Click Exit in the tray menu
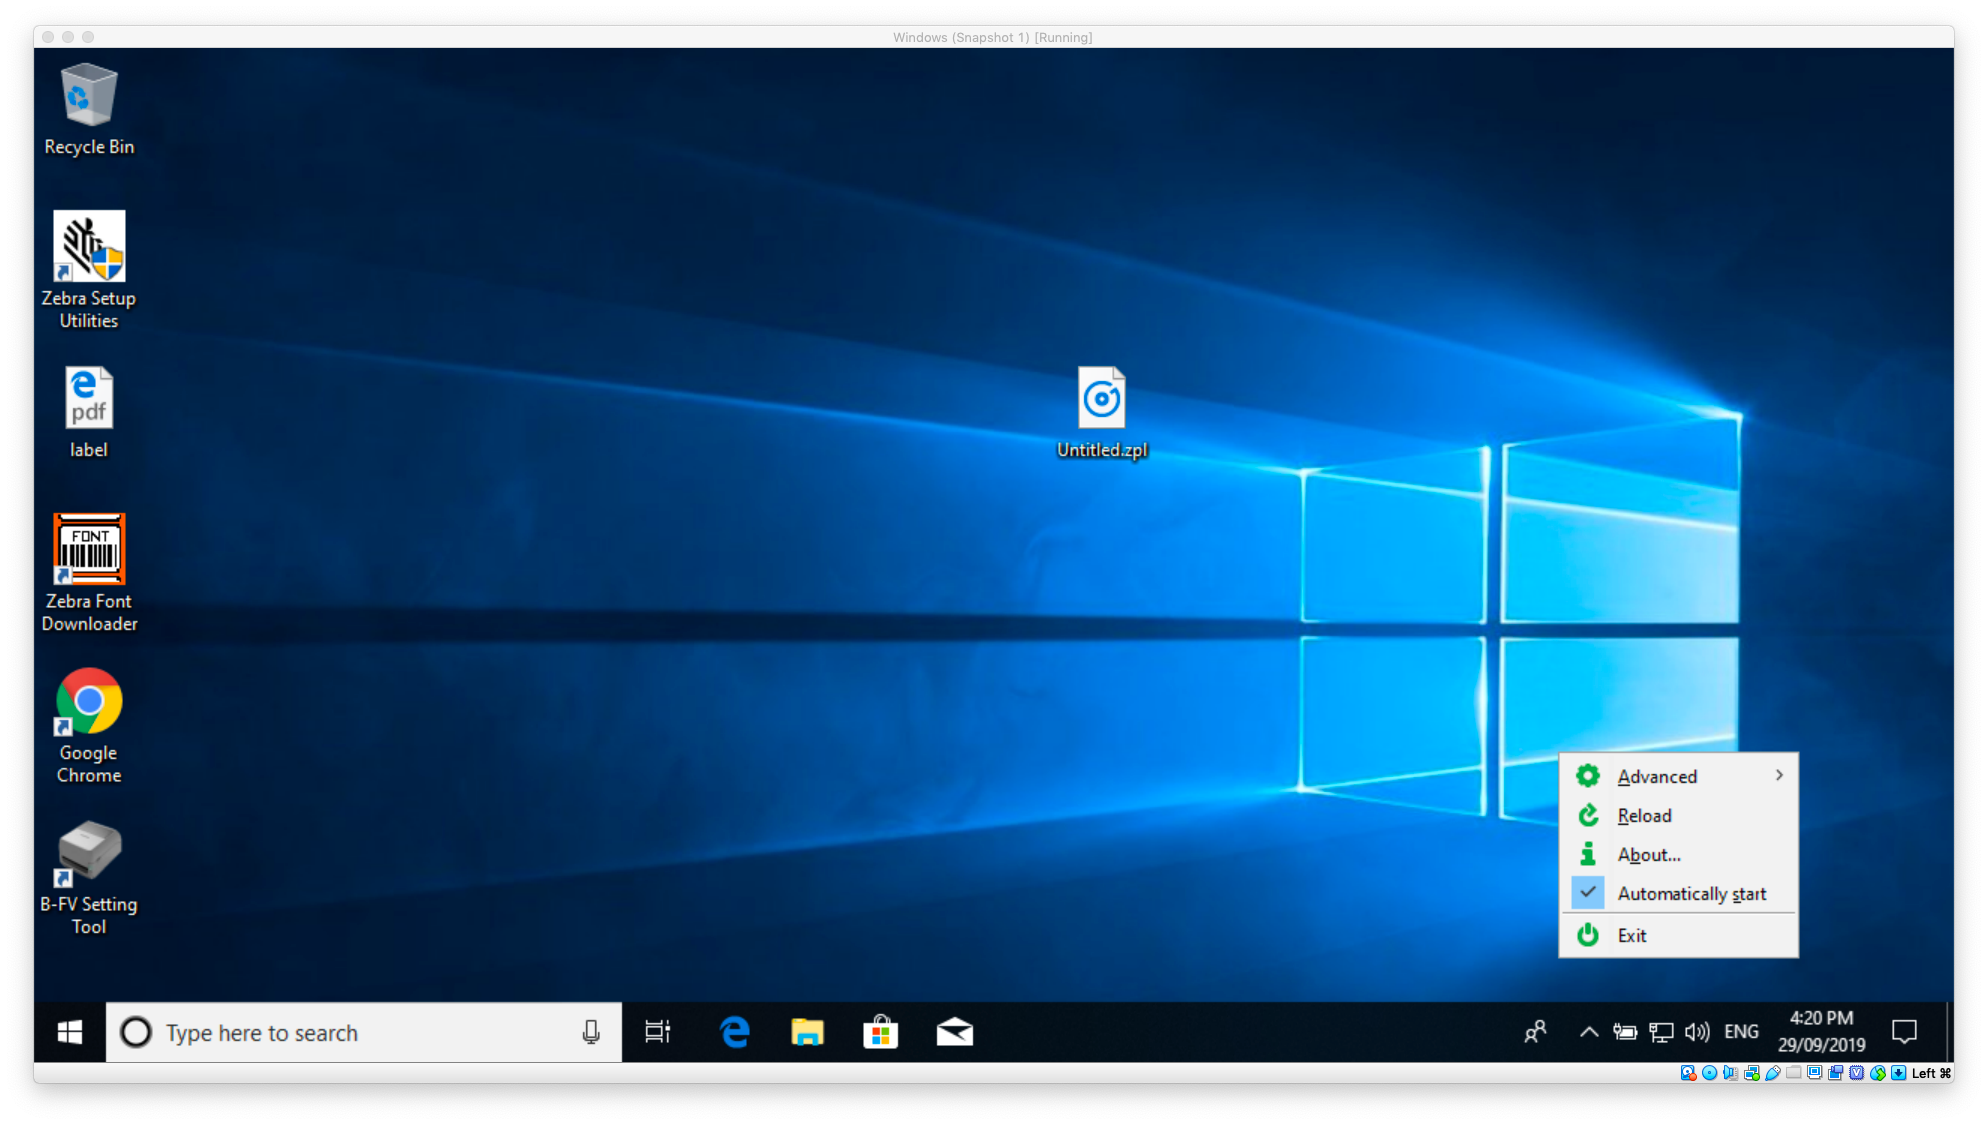Image resolution: width=1988 pixels, height=1125 pixels. click(x=1632, y=936)
